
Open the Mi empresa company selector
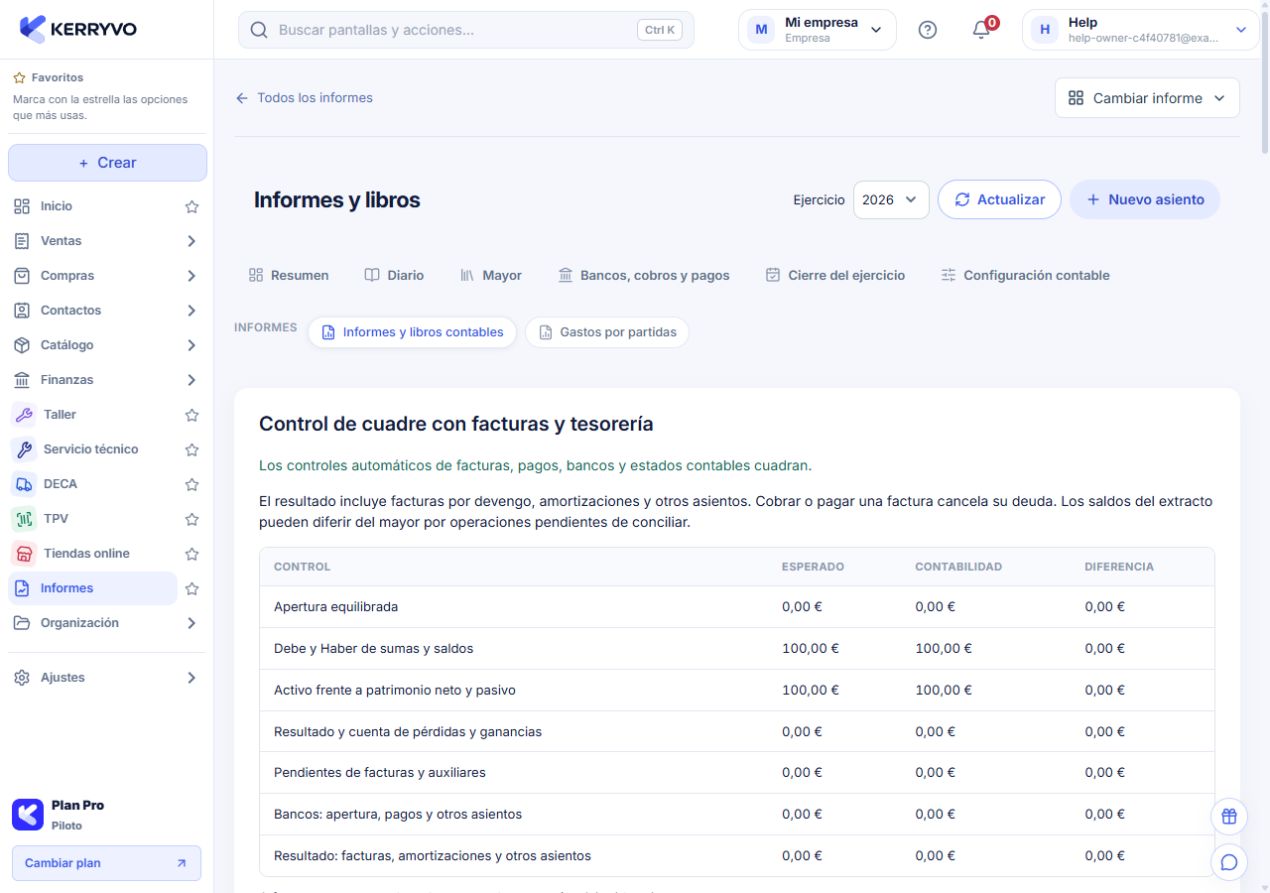pyautogui.click(x=817, y=30)
